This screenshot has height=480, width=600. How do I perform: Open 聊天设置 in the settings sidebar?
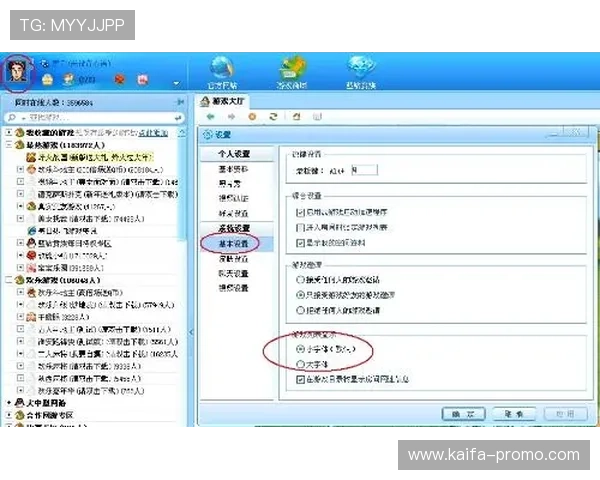pos(233,273)
